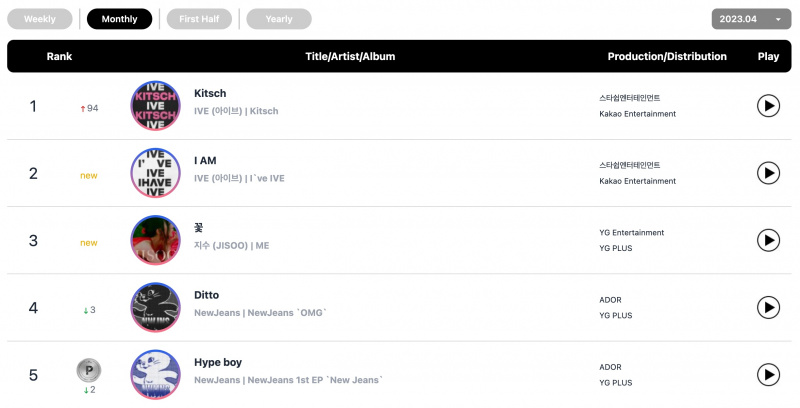Expand the 2023.04 date dropdown
This screenshot has height=408, width=800.
coord(752,19)
